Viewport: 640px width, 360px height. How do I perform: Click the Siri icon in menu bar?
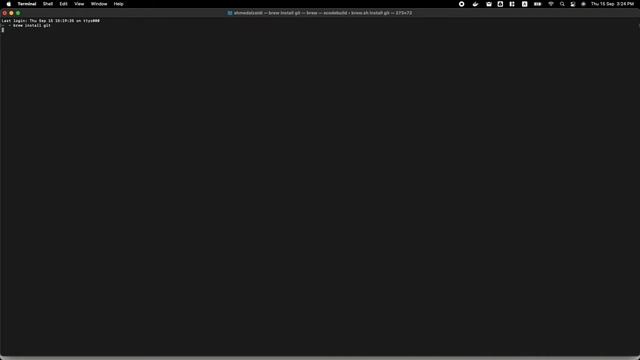(583, 4)
